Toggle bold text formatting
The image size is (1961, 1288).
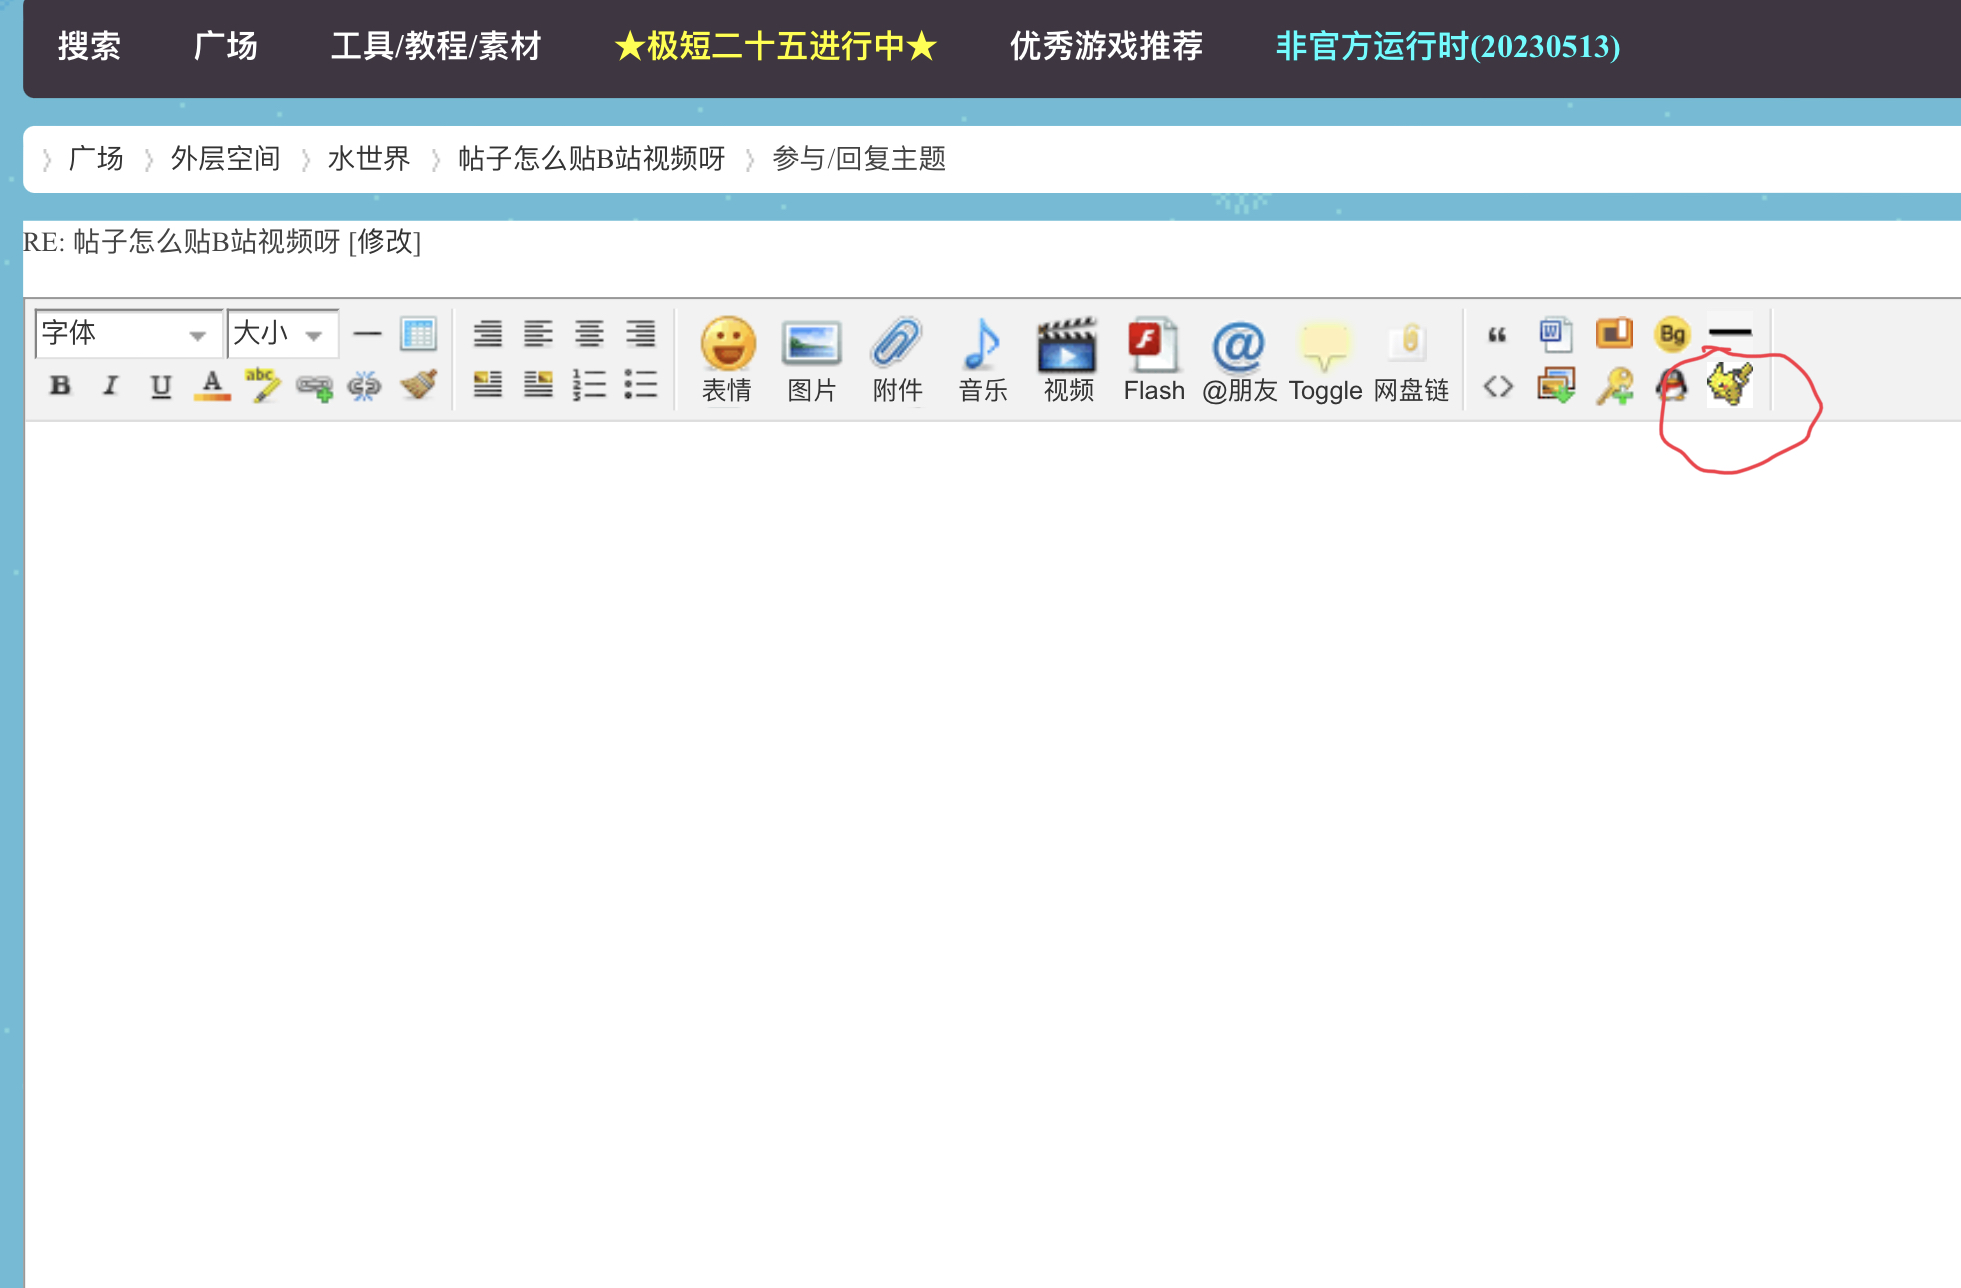pos(60,385)
